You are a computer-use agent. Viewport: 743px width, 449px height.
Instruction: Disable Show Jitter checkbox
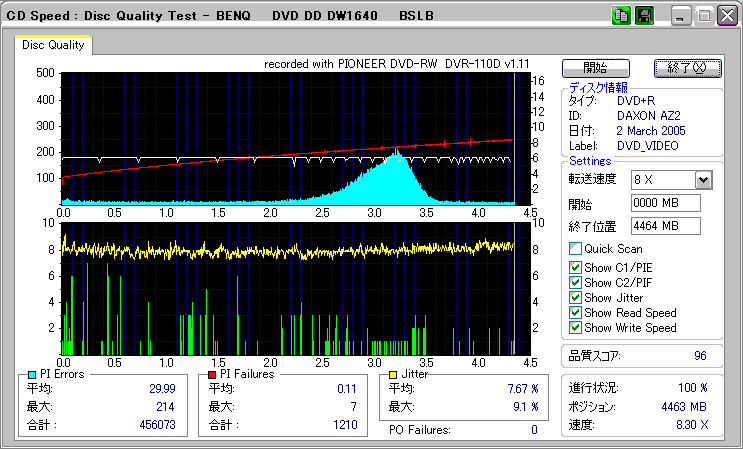point(575,298)
